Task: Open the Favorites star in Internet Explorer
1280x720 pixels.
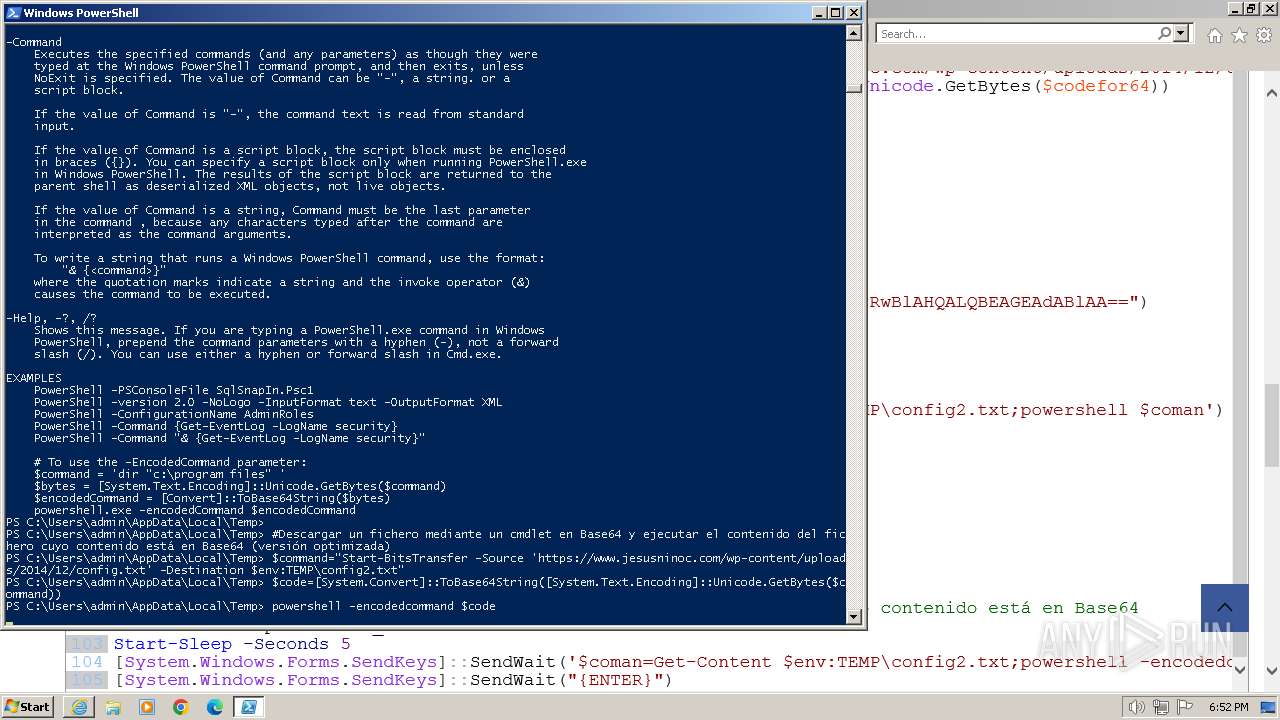Action: [x=1239, y=35]
